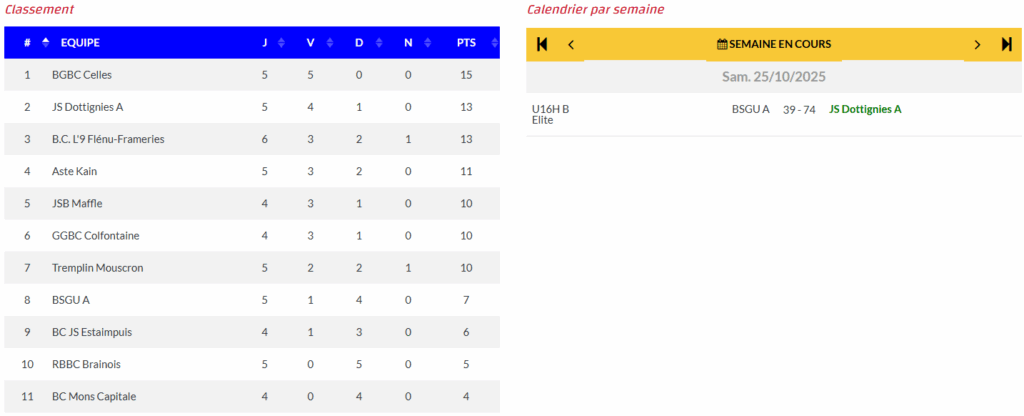1024x416 pixels.
Task: Click BSGU A team in the match
Action: pyautogui.click(x=750, y=109)
